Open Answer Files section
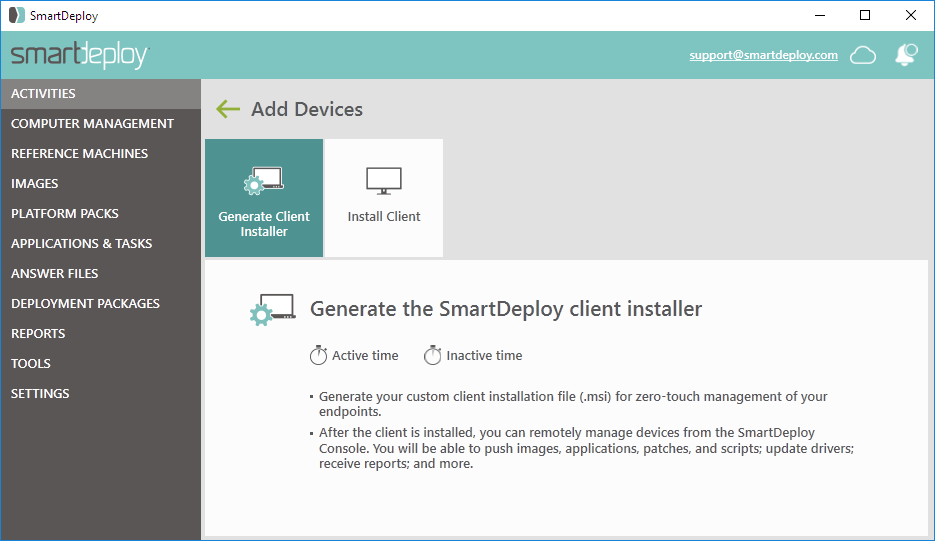The width and height of the screenshot is (935, 541). coord(101,273)
